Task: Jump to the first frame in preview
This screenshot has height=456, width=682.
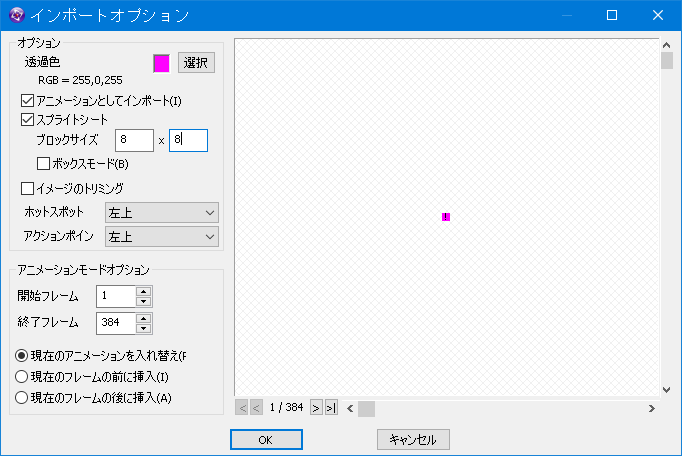Action: 241,408
